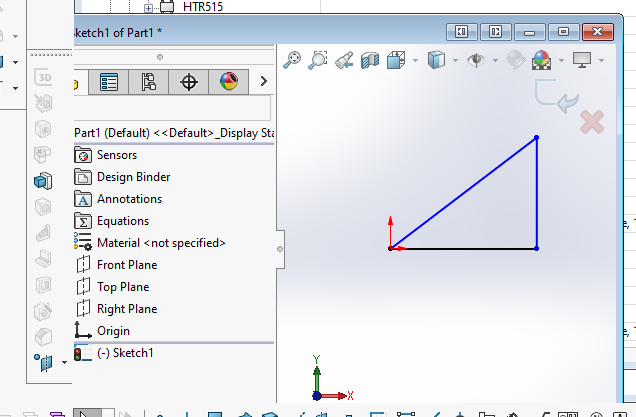Toggle Hide/Show Items eye icon
This screenshot has height=417, width=636.
pyautogui.click(x=476, y=61)
